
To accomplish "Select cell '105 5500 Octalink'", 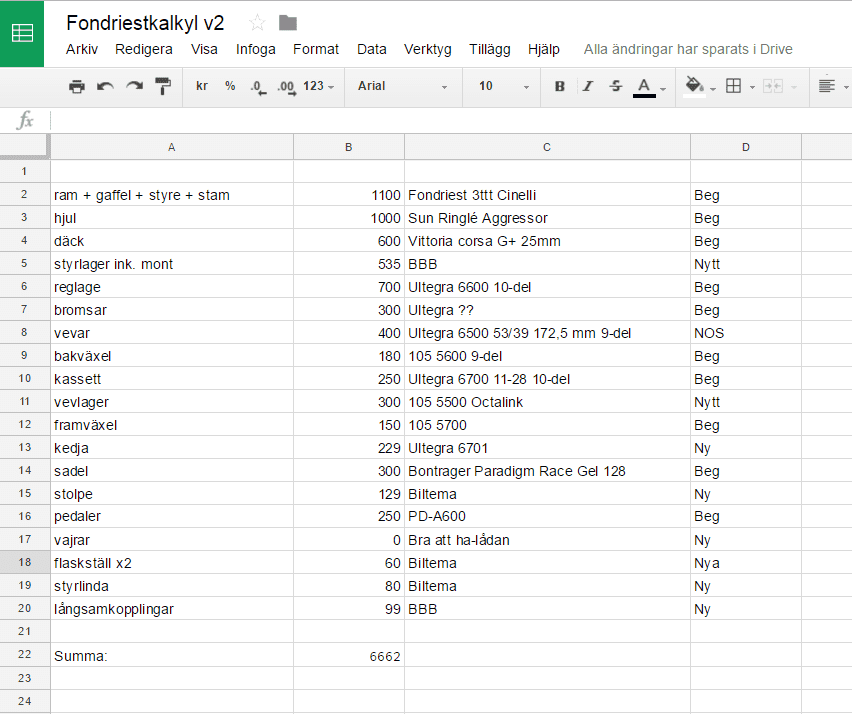I will [547, 402].
